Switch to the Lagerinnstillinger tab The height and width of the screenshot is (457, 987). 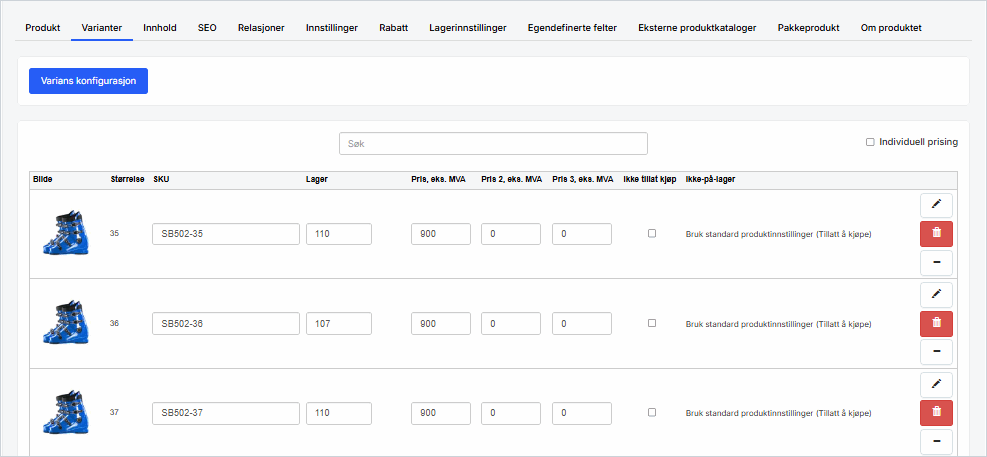pos(467,28)
